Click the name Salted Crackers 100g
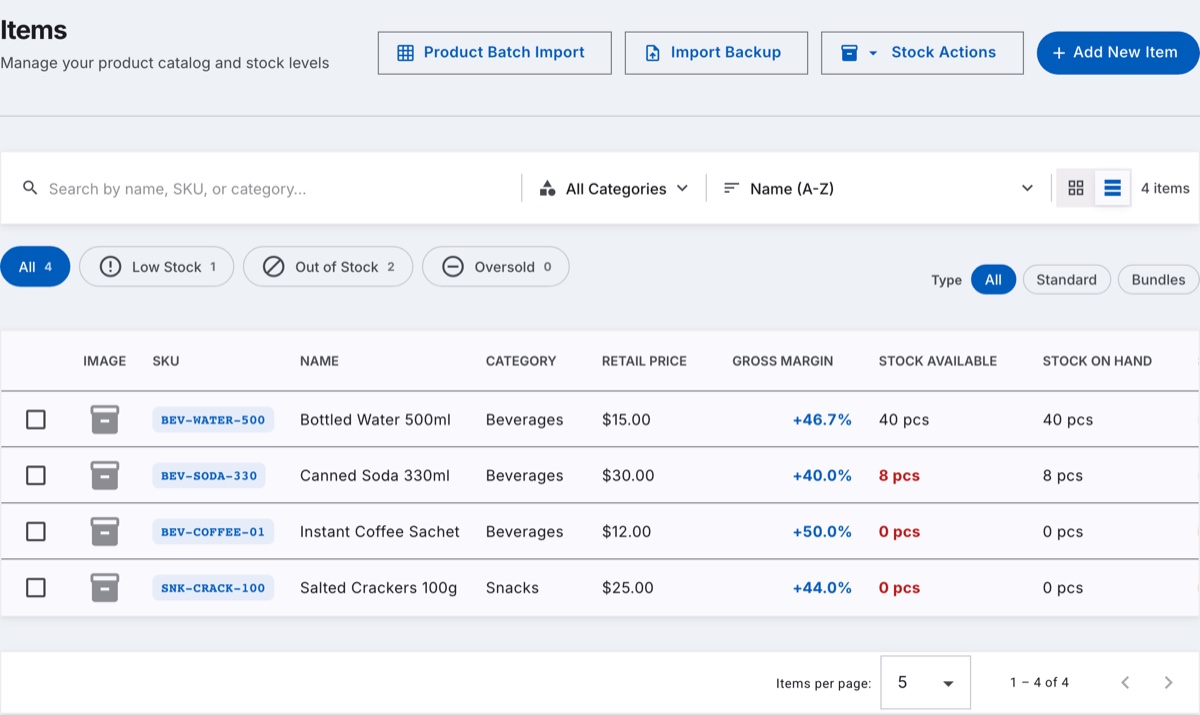Viewport: 1200px width, 715px height. tap(378, 588)
